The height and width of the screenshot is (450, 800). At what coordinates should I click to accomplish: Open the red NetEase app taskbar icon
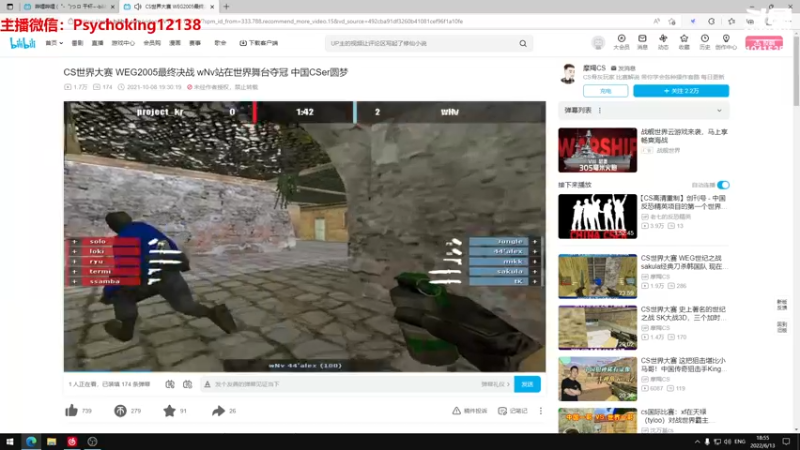pos(72,441)
